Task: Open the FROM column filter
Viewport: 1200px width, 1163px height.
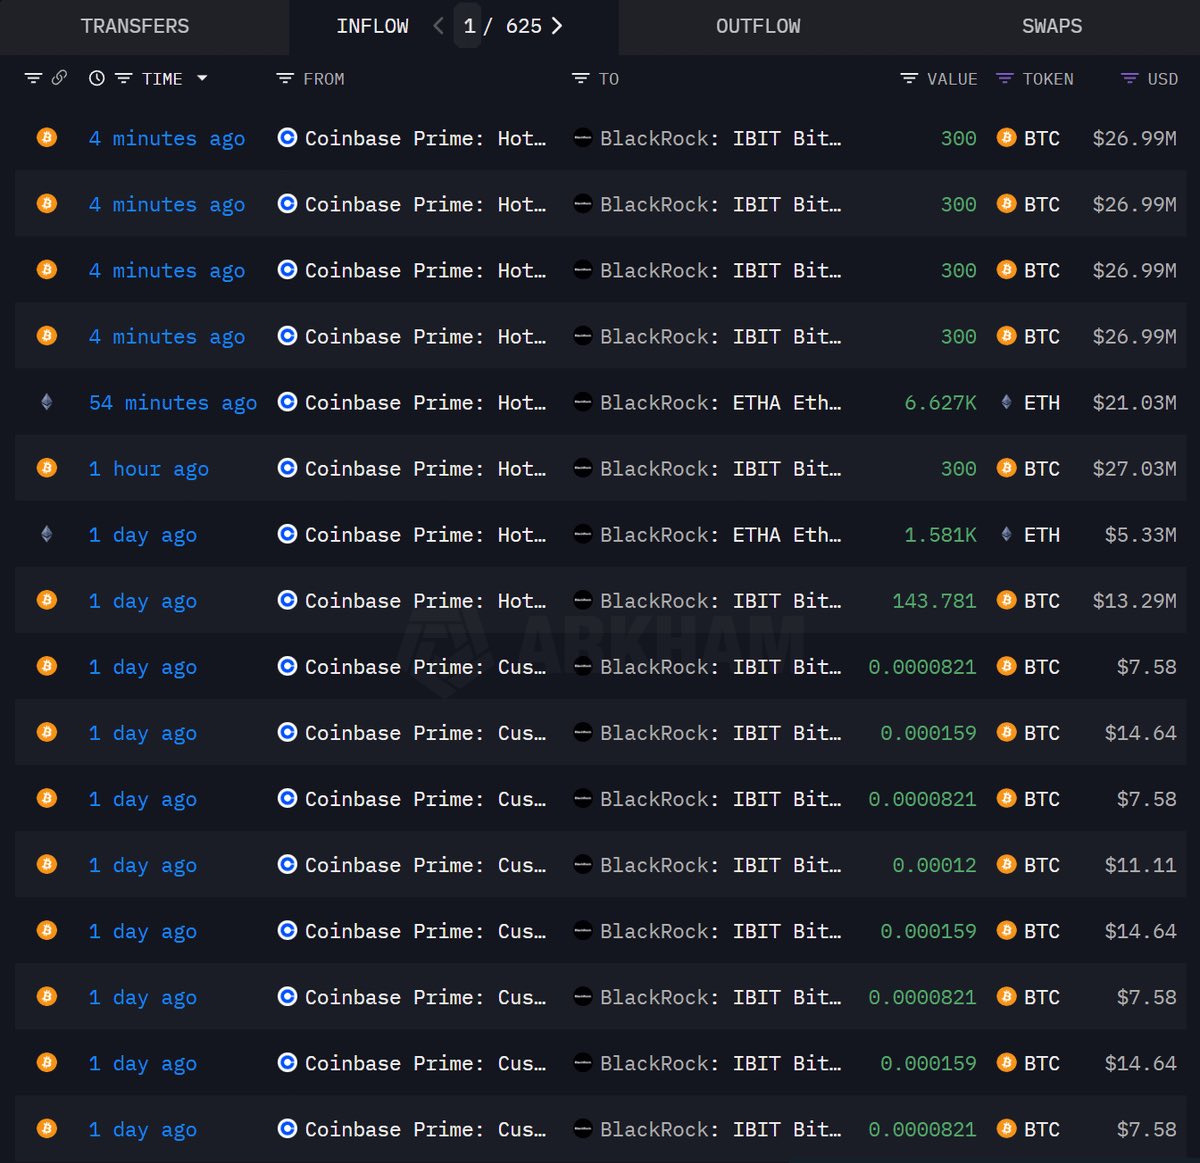Action: 285,78
